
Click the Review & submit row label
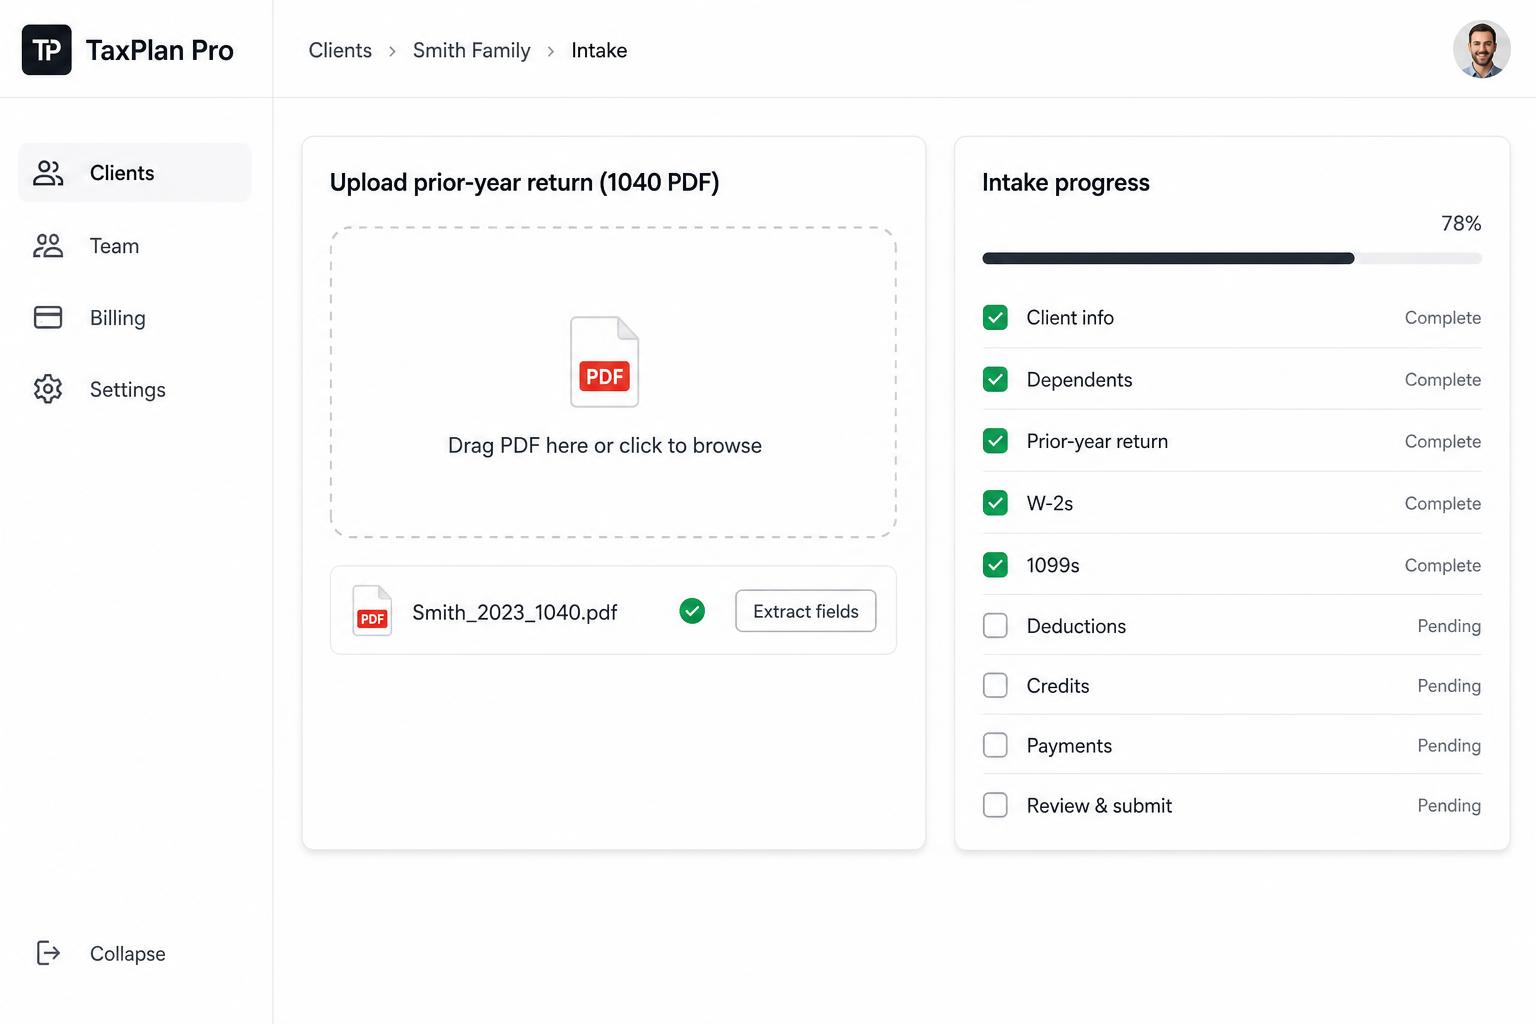(1099, 806)
